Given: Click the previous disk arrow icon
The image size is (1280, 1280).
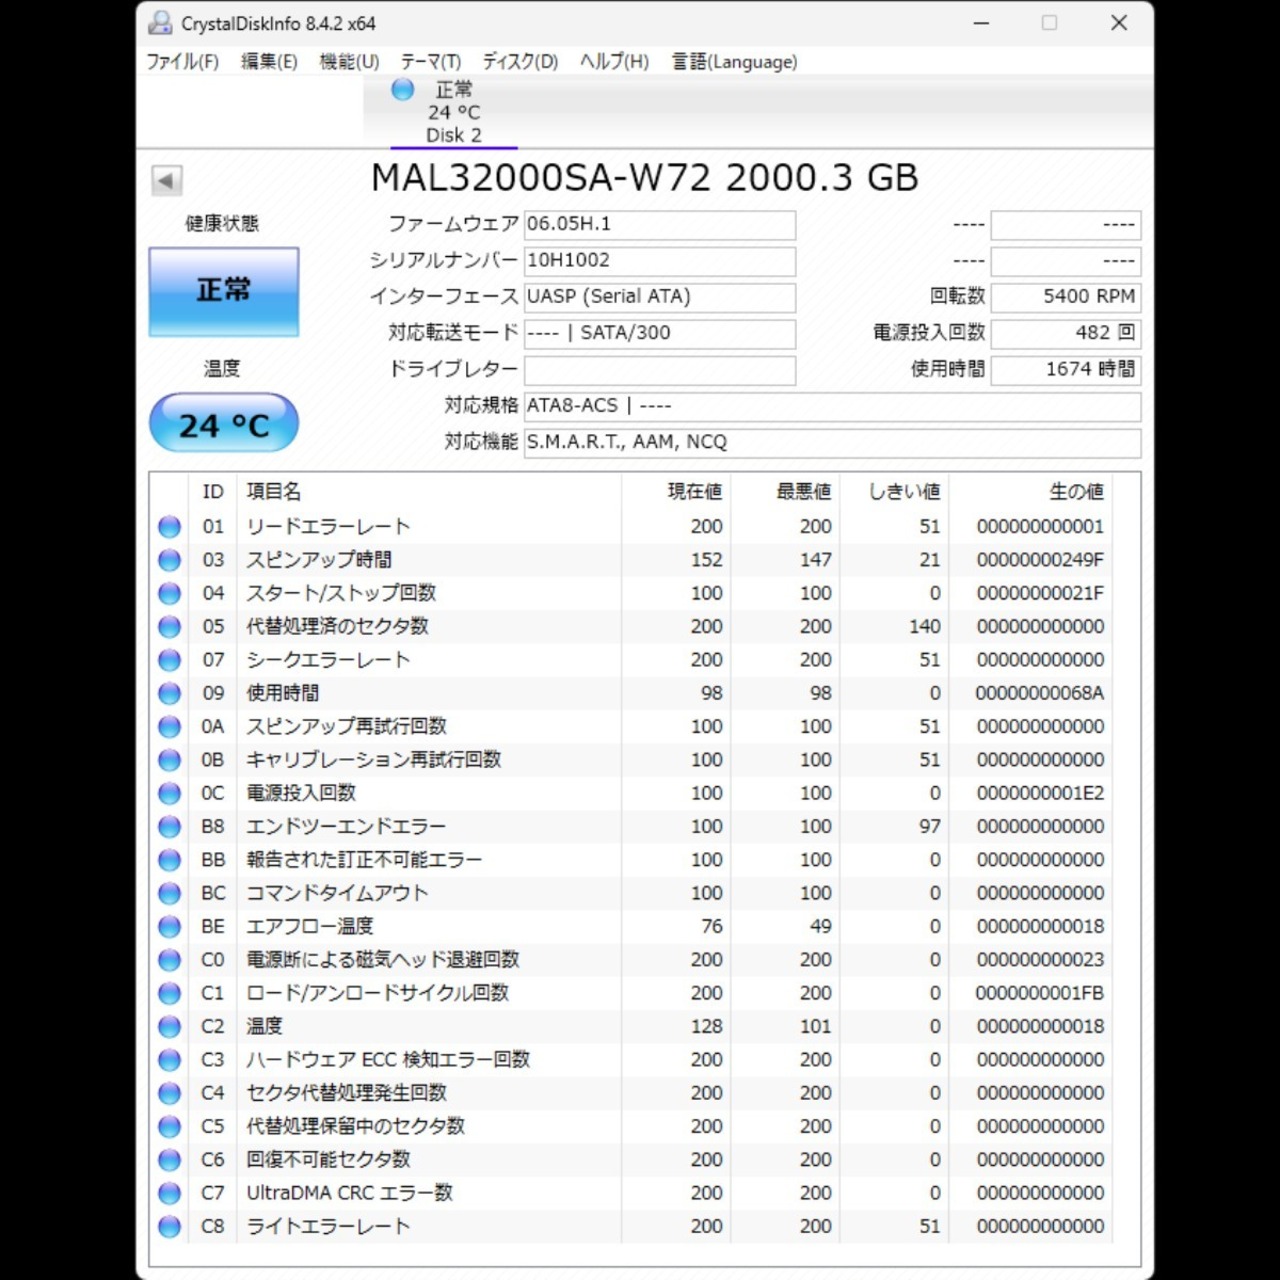Looking at the screenshot, I should pos(166,180).
